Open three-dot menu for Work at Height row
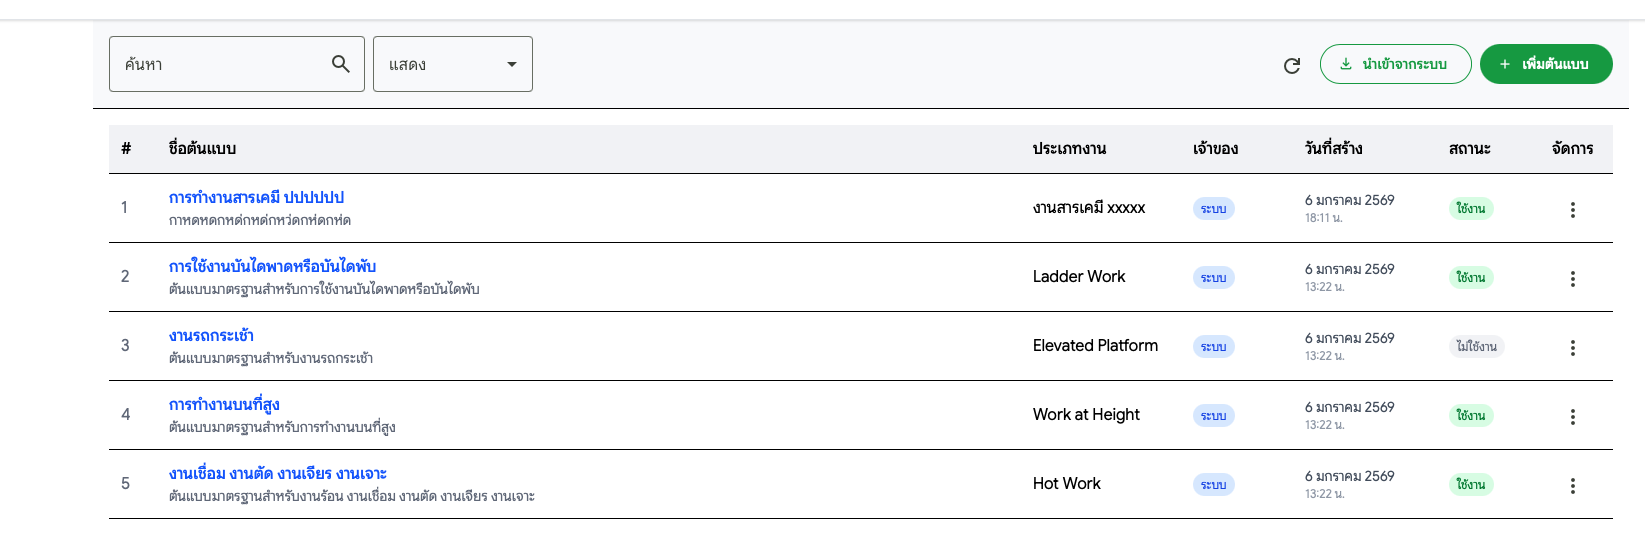 tap(1572, 417)
